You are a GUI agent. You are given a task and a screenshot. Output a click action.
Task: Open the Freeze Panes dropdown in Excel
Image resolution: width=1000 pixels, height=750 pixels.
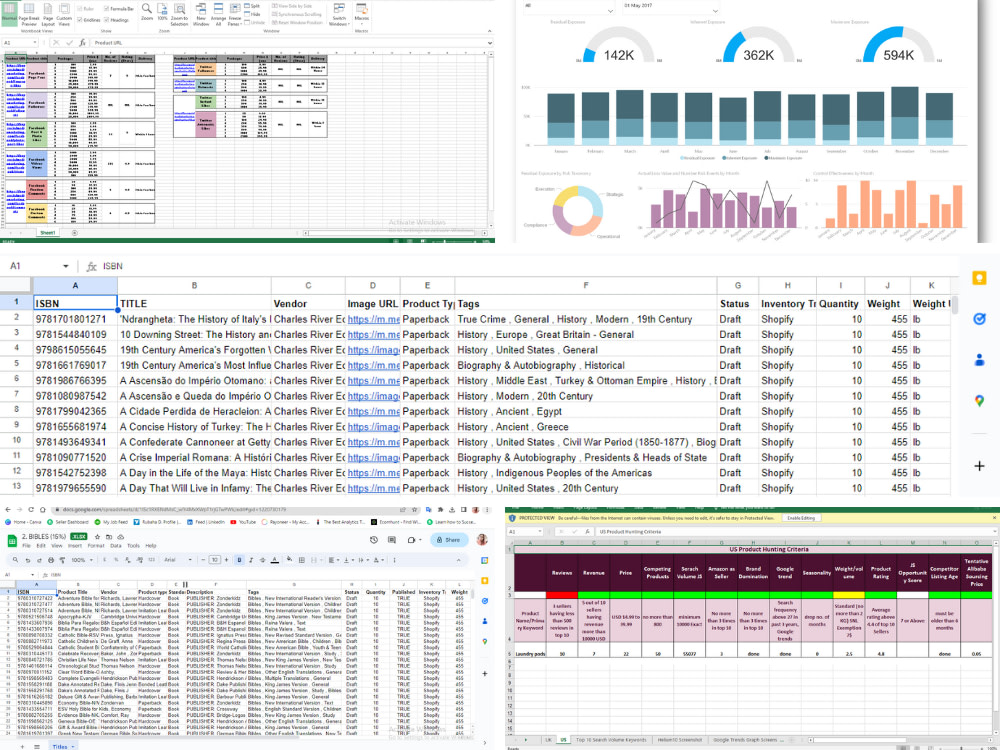[235, 14]
